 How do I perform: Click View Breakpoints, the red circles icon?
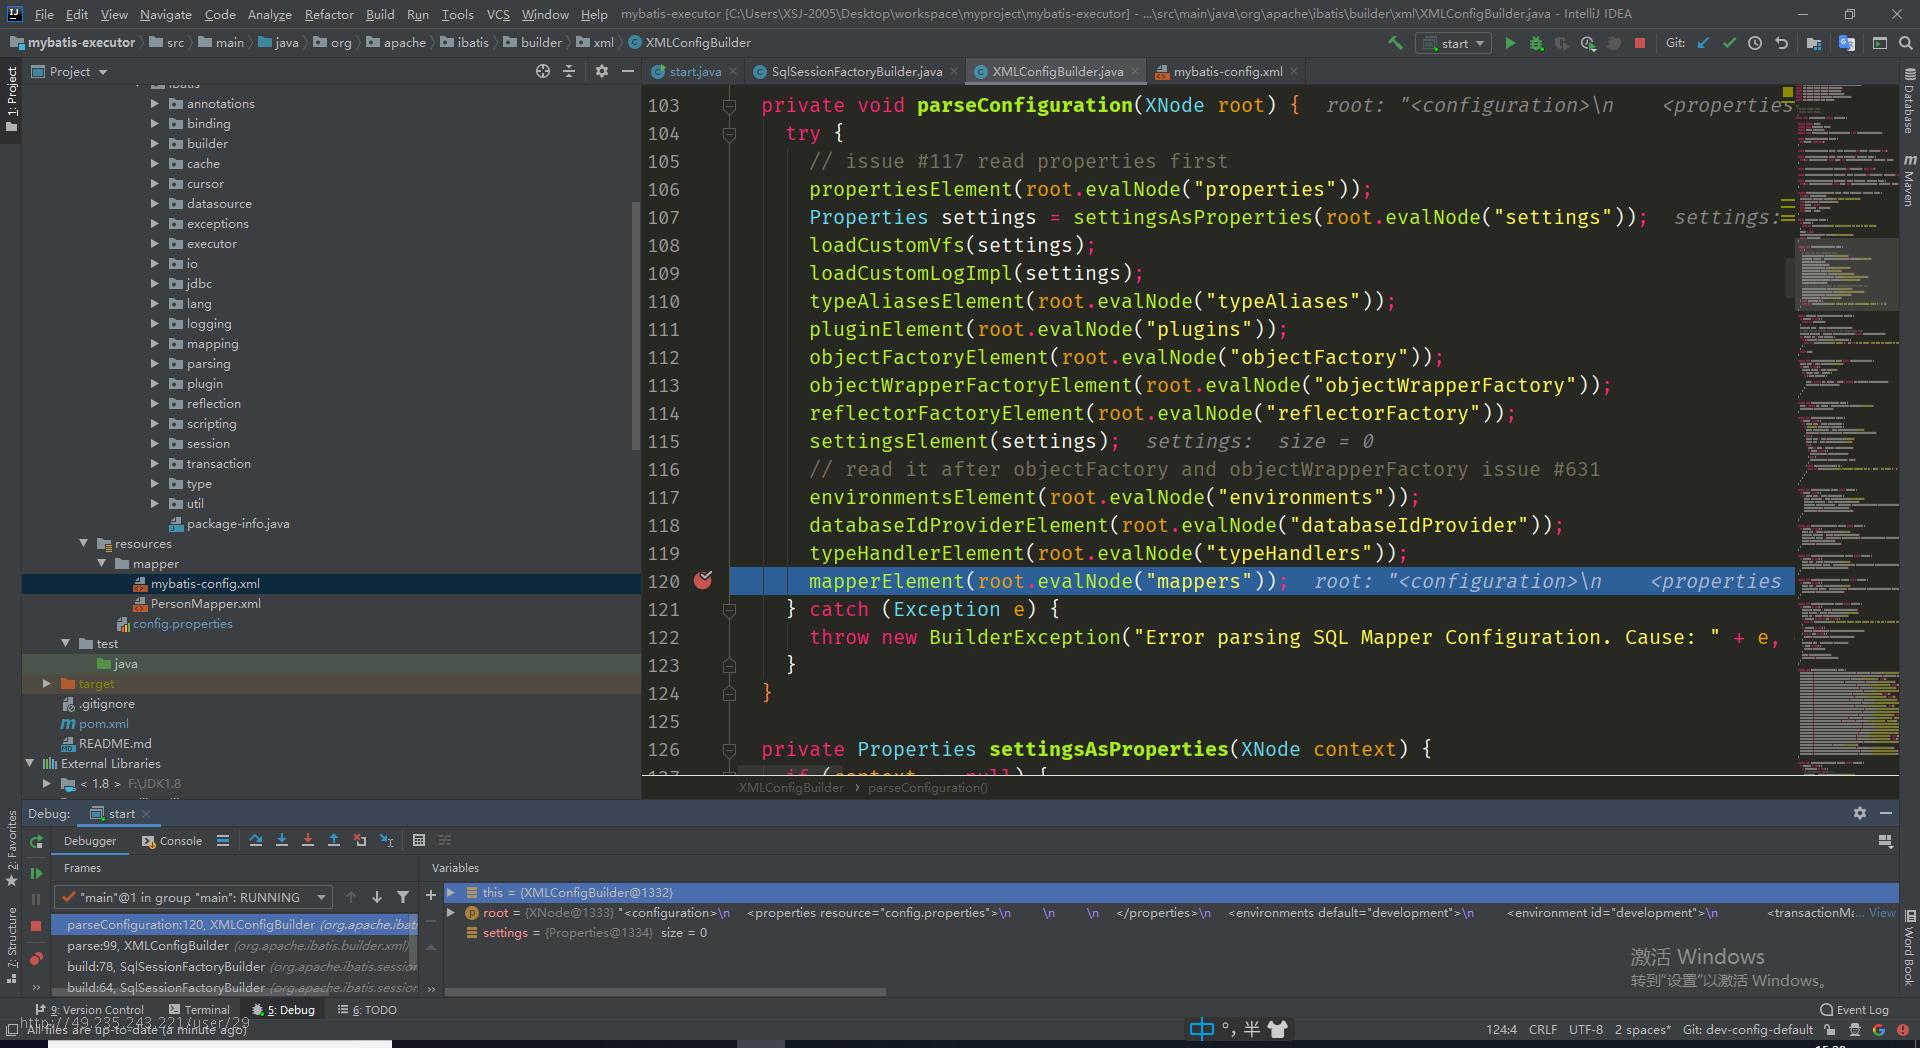point(36,958)
